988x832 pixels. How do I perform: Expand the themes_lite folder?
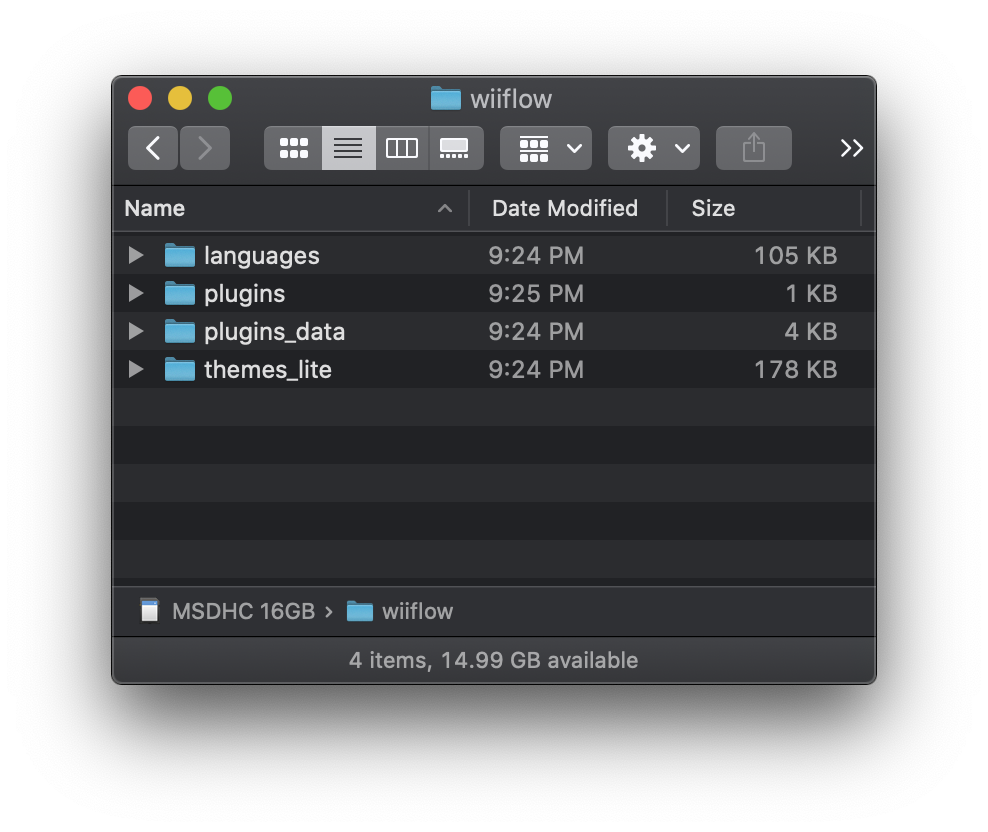135,369
